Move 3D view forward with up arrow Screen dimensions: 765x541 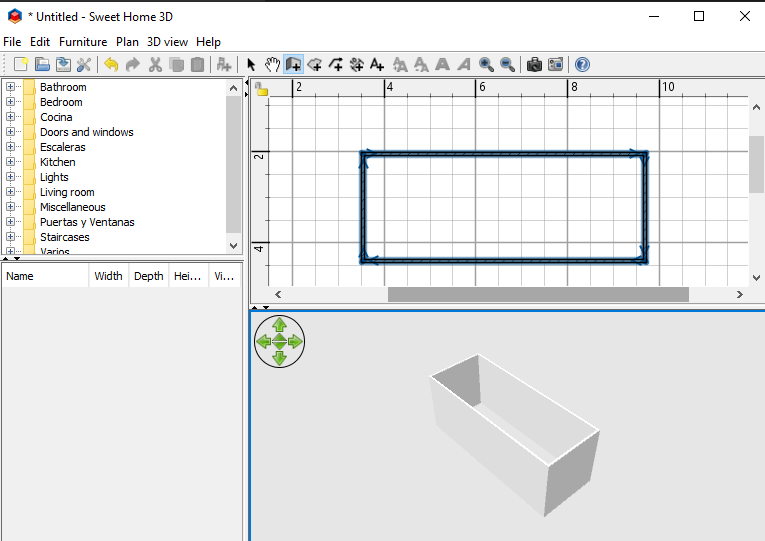click(279, 324)
